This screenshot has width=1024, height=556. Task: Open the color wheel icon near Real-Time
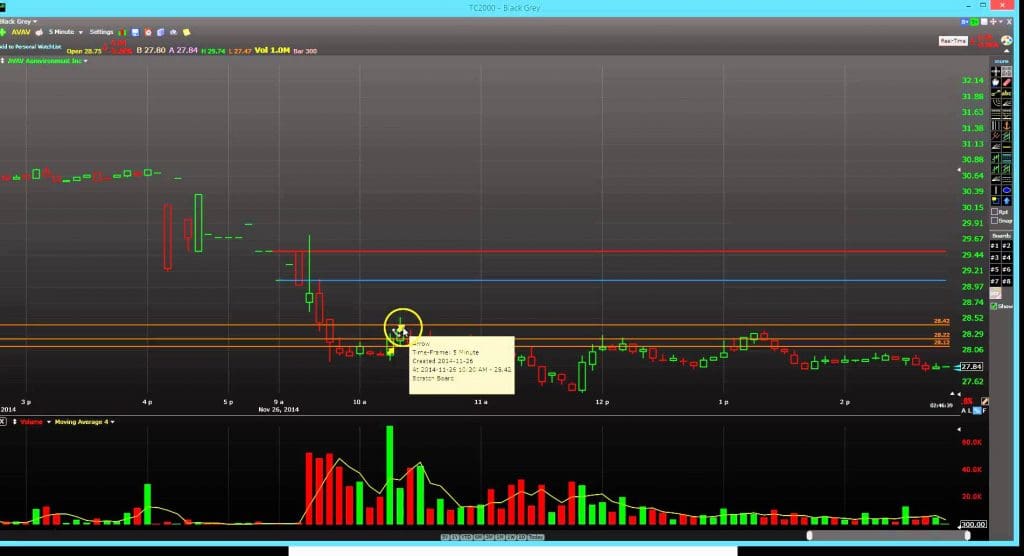pos(1007,41)
